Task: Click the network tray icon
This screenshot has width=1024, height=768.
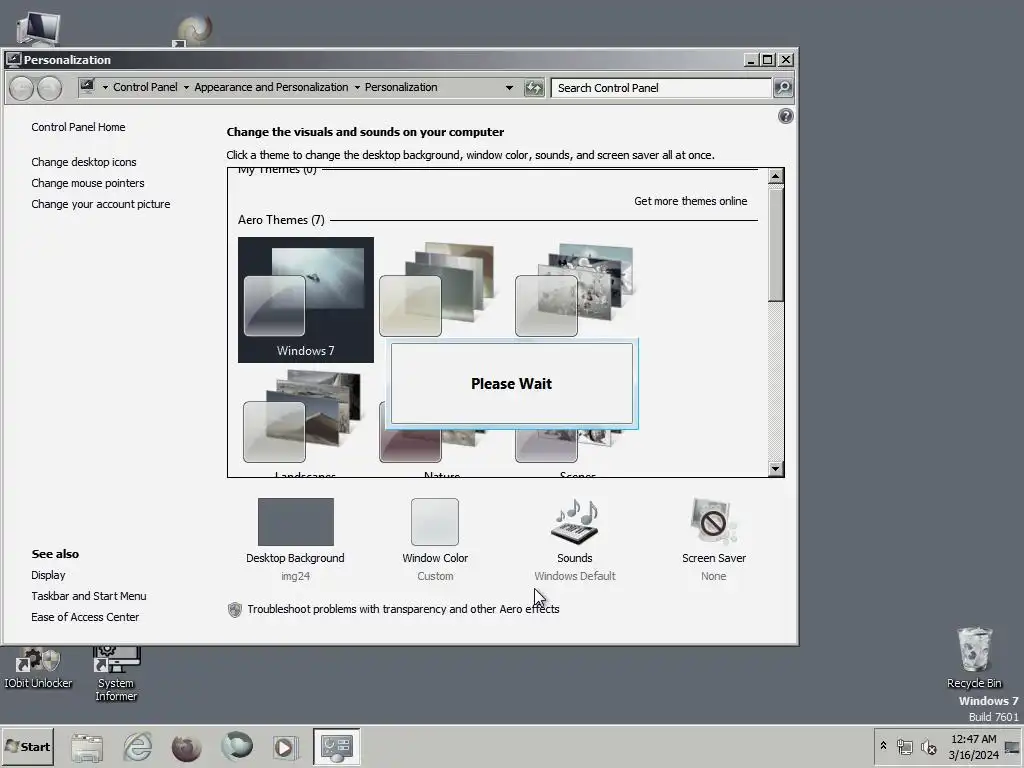Action: (904, 746)
